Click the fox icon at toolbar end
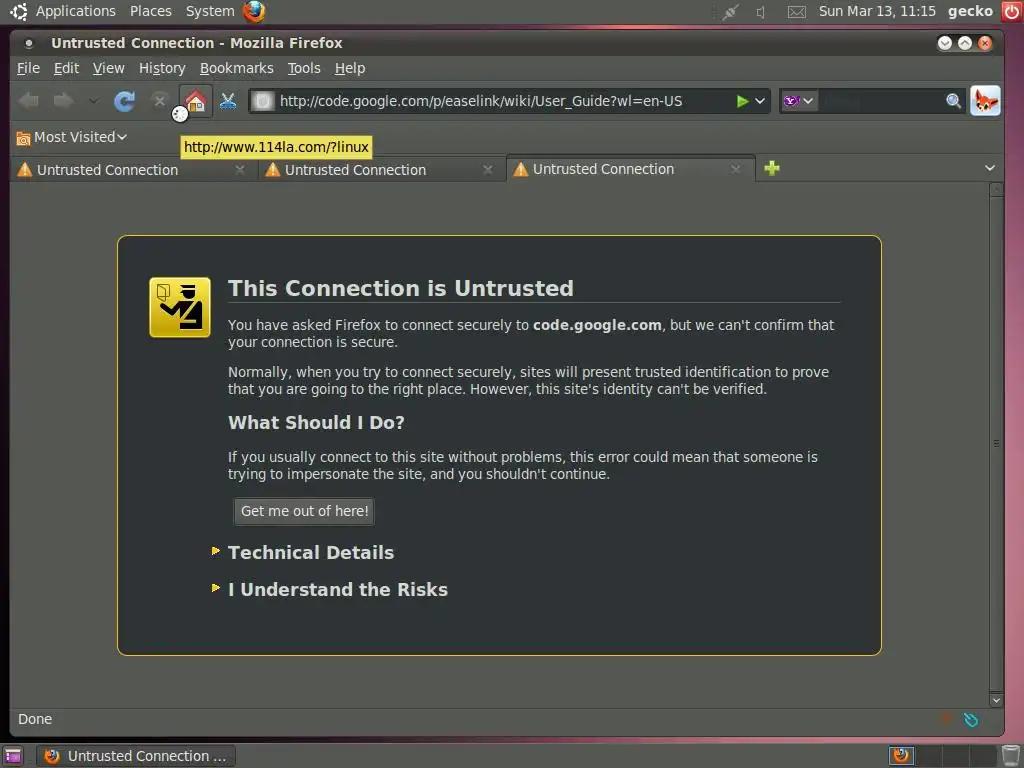This screenshot has height=768, width=1024. tap(985, 101)
